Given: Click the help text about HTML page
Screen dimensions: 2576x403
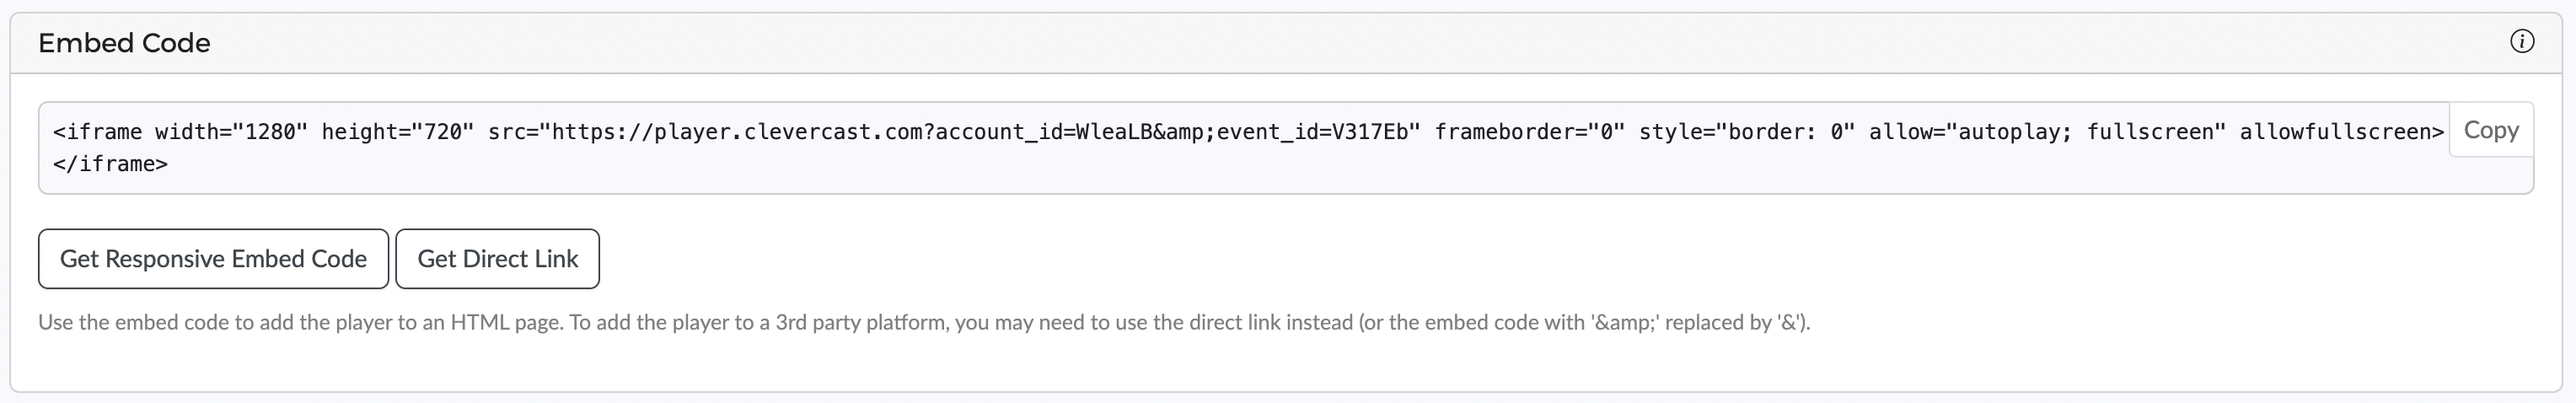Looking at the screenshot, I should pos(924,322).
